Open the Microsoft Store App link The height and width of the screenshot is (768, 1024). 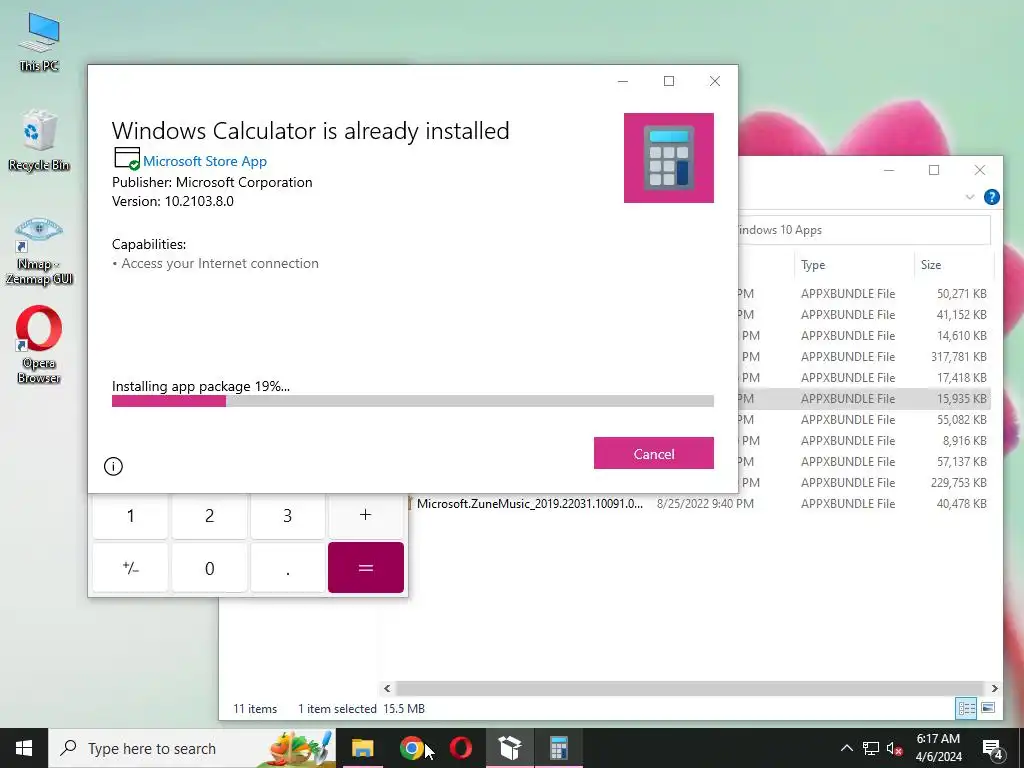pos(204,161)
